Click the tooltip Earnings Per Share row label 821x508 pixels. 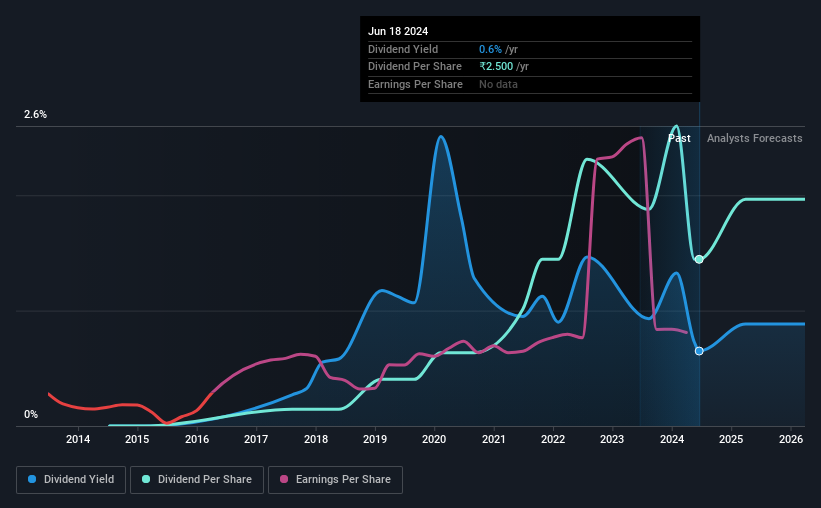(415, 84)
